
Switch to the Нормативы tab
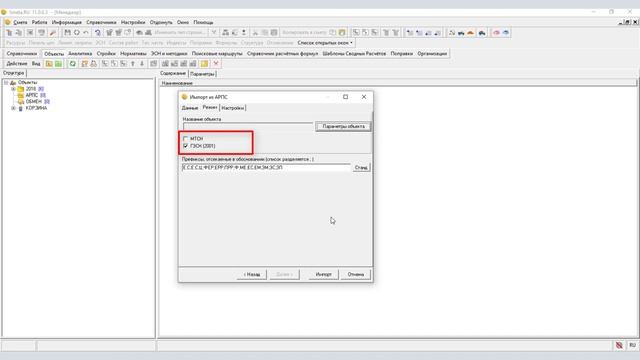133,53
